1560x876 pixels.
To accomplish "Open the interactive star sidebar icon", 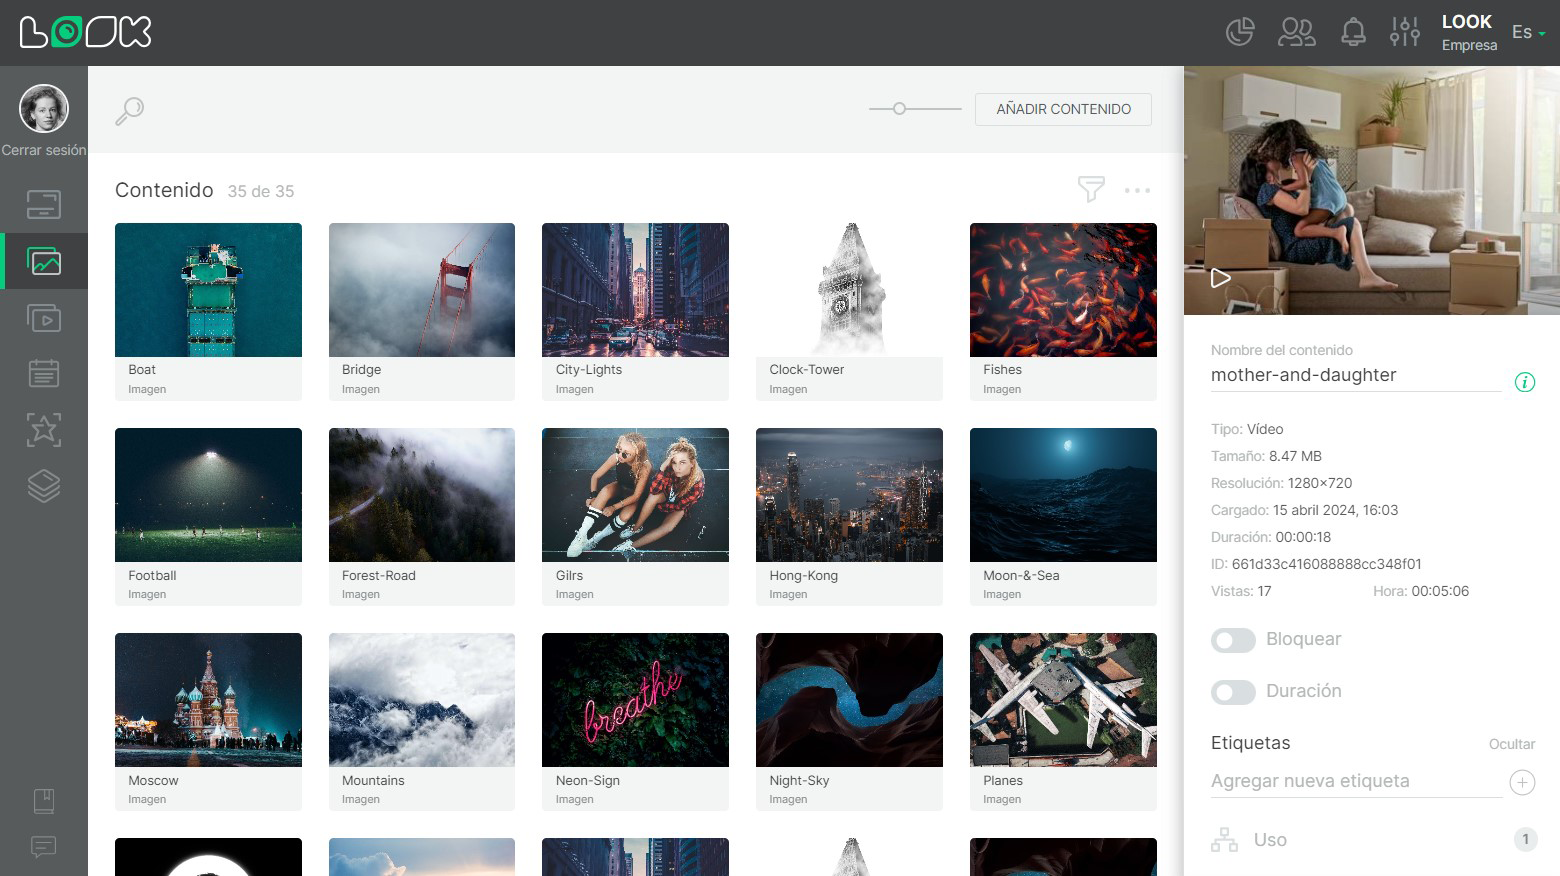I will 44,430.
